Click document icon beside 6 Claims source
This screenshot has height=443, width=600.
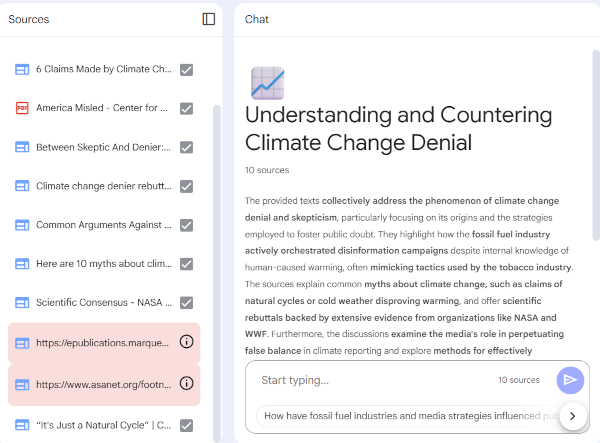(x=22, y=69)
